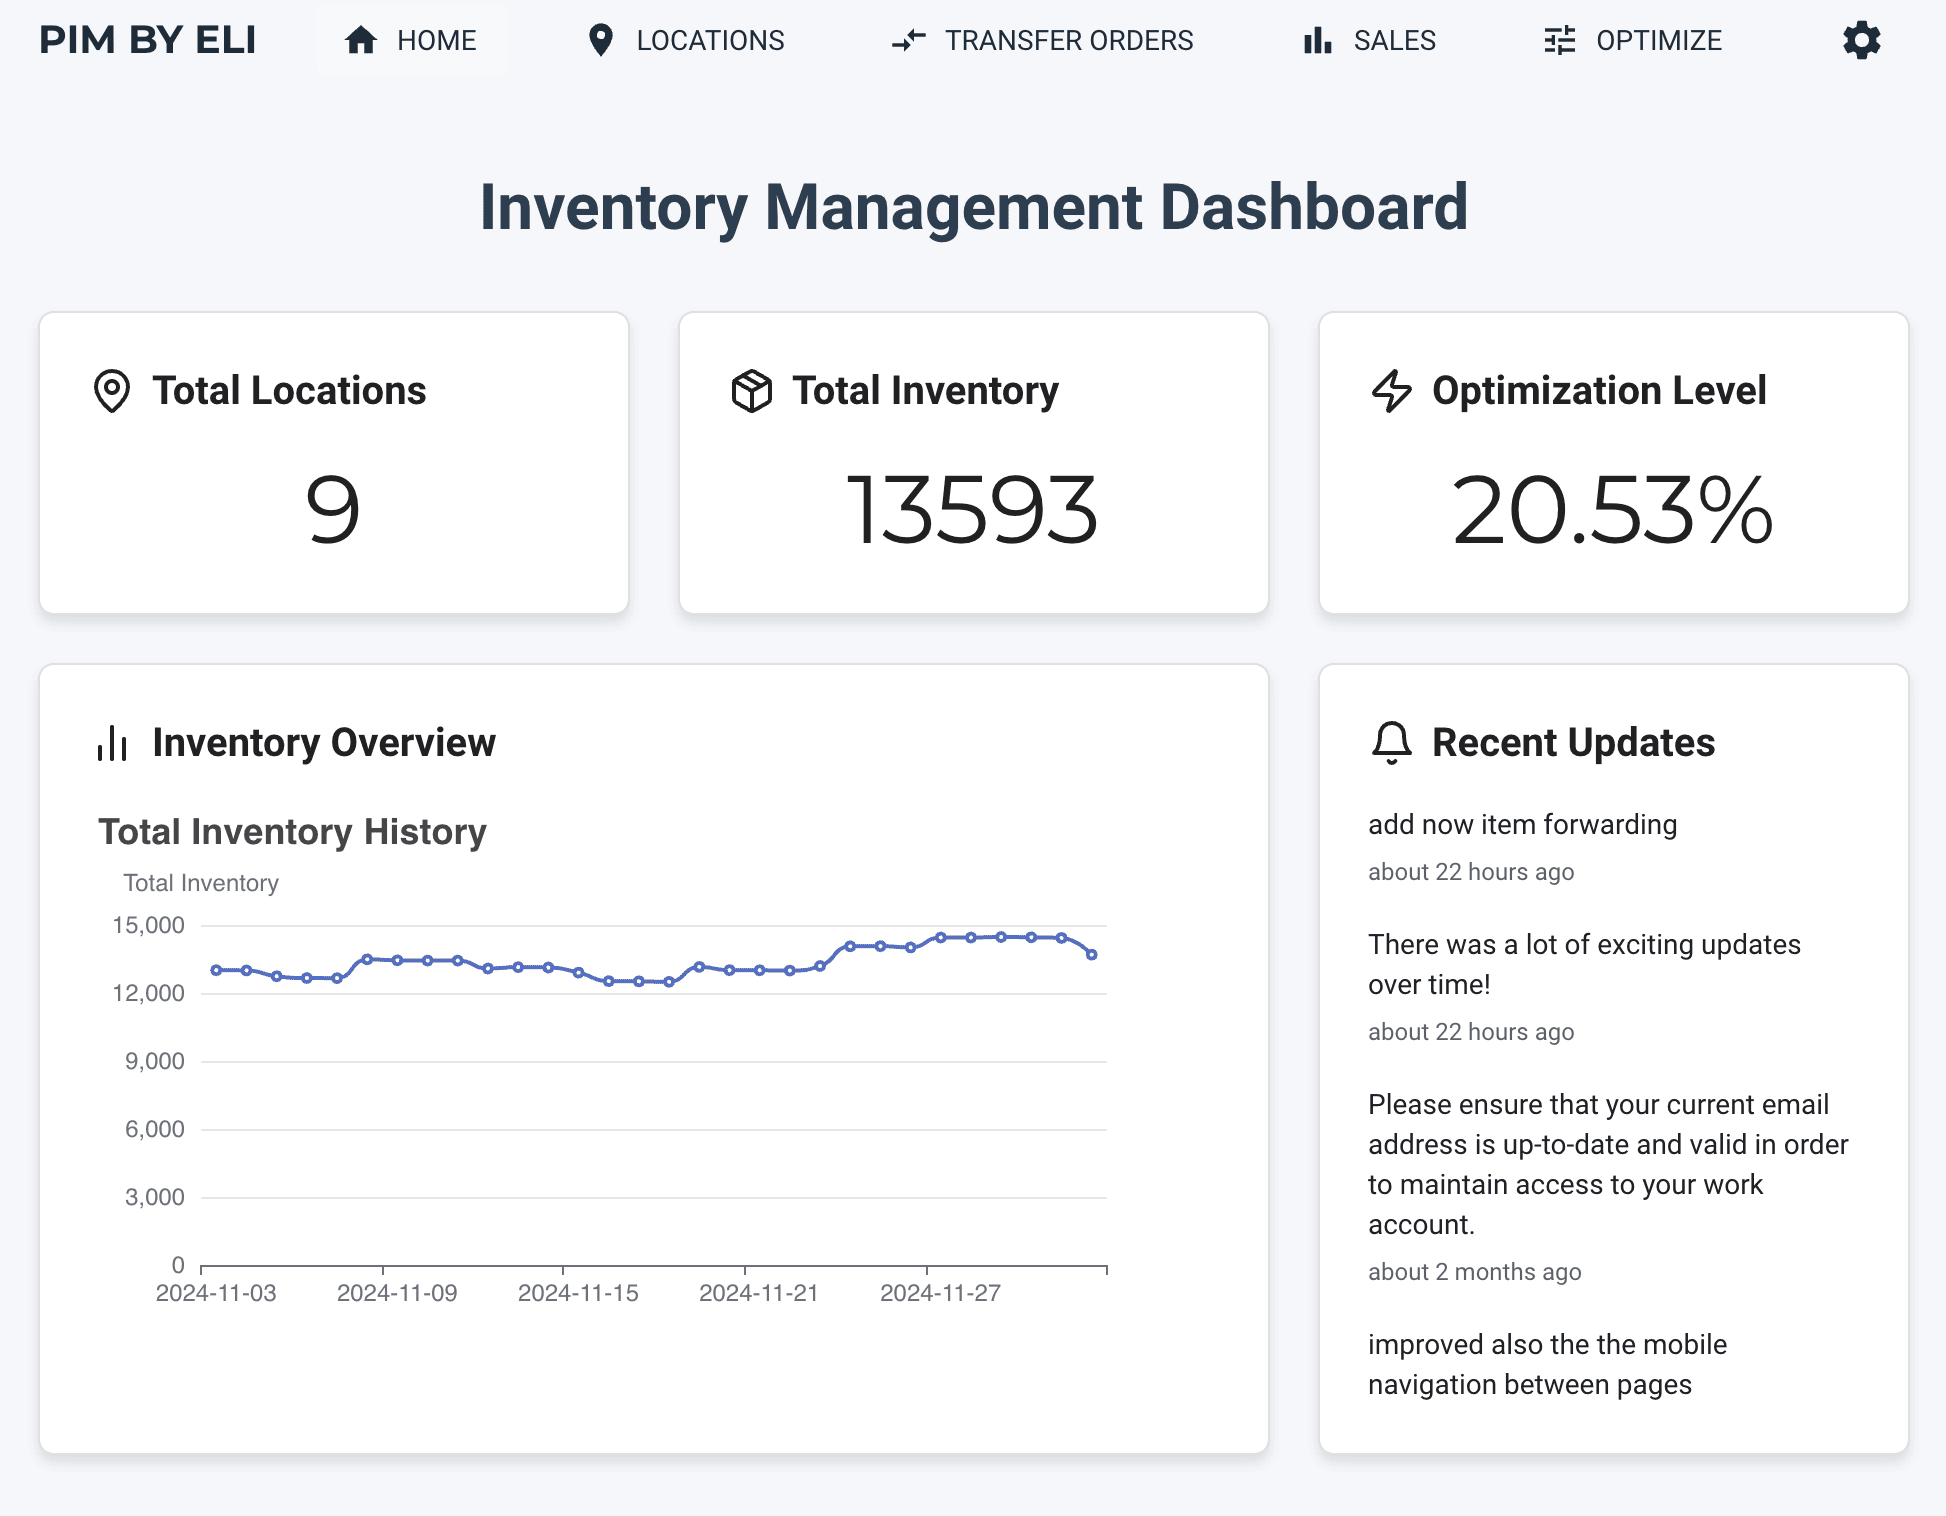Click the Recent Updates bell icon
1946x1516 pixels.
1392,743
